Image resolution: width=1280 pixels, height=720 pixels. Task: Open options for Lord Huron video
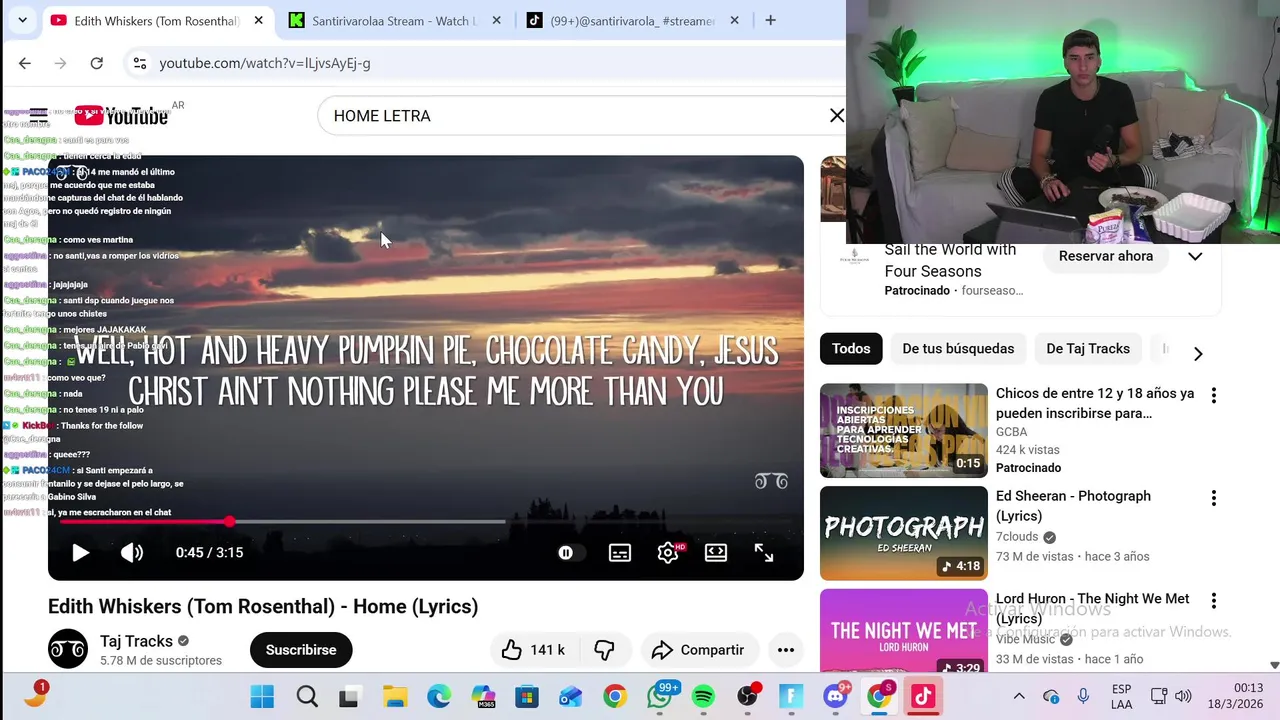[x=1214, y=601]
